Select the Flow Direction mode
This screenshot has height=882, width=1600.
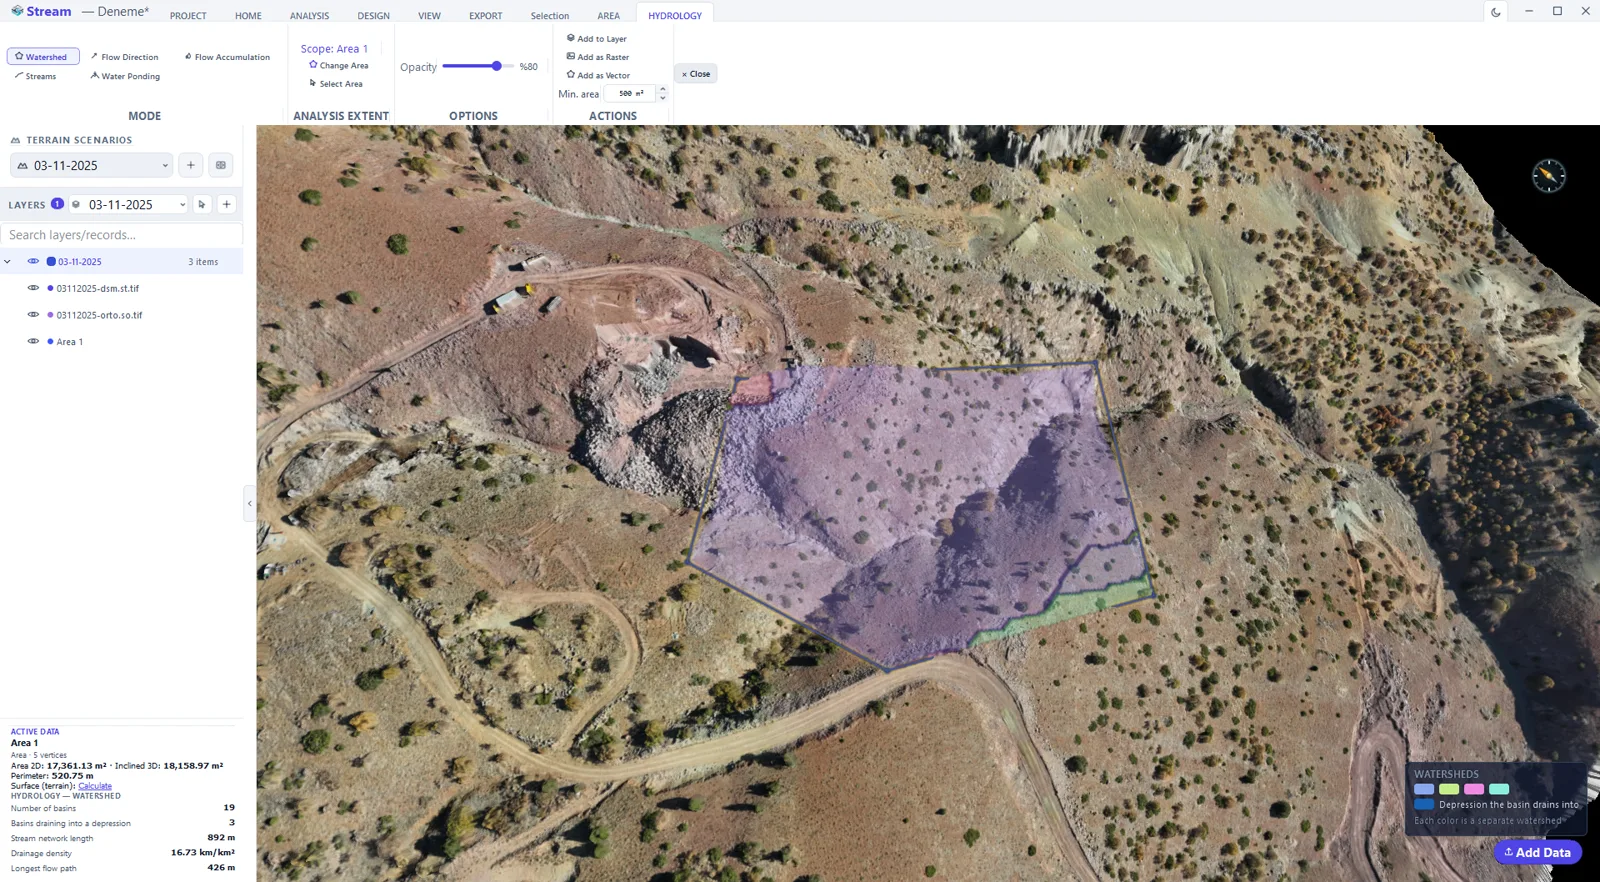pyautogui.click(x=124, y=57)
